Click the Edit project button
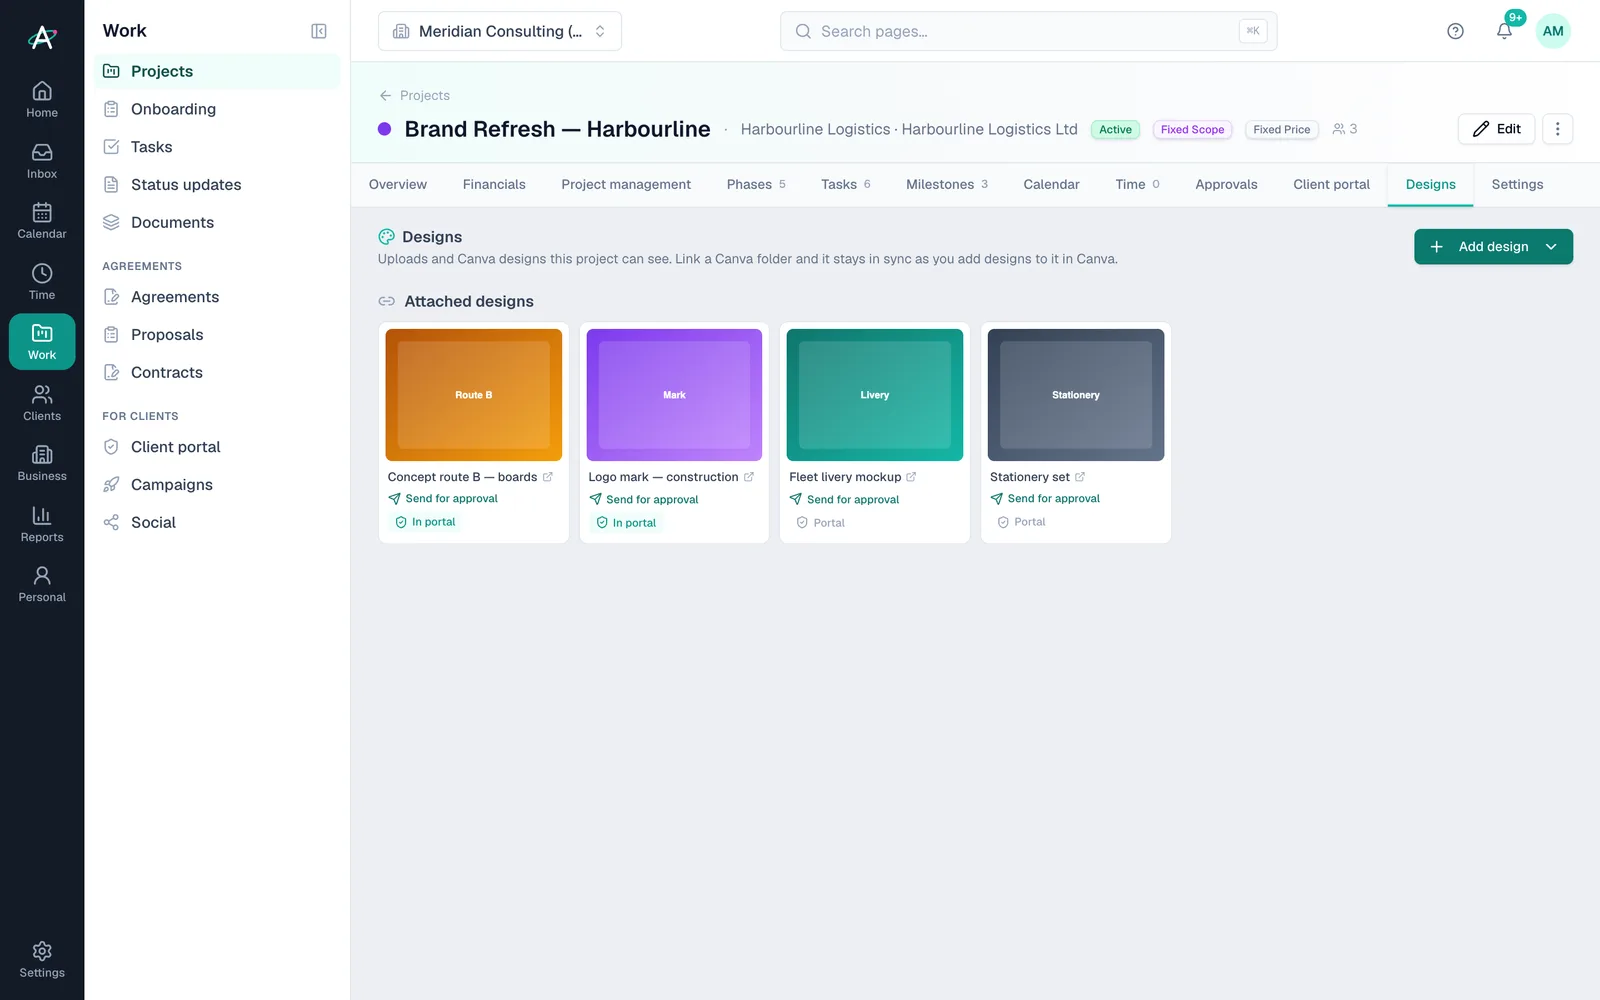This screenshot has height=1000, width=1600. [1496, 129]
